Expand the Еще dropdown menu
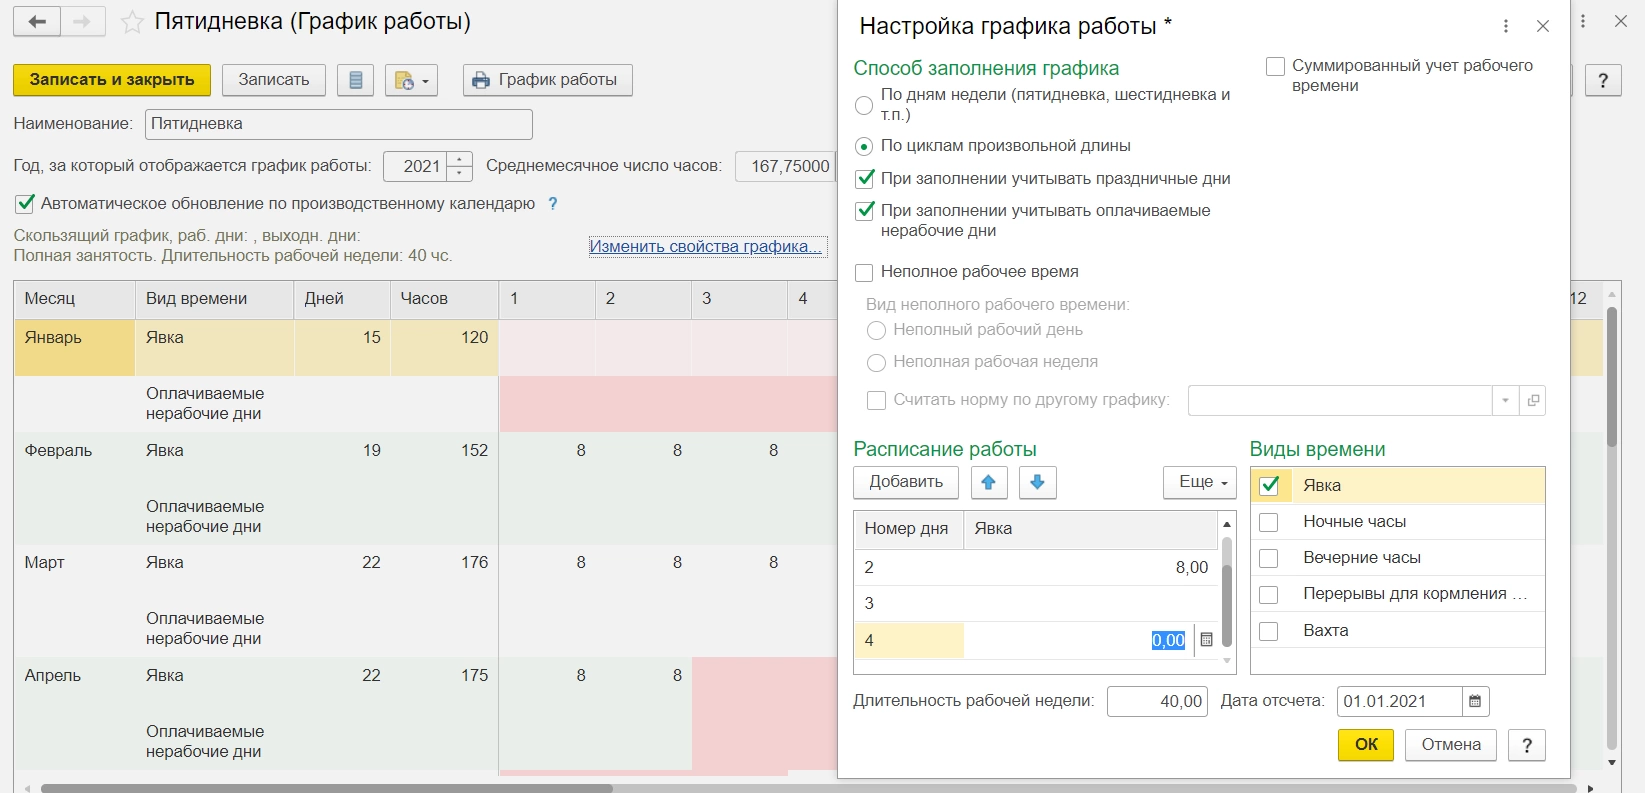 click(x=1200, y=482)
